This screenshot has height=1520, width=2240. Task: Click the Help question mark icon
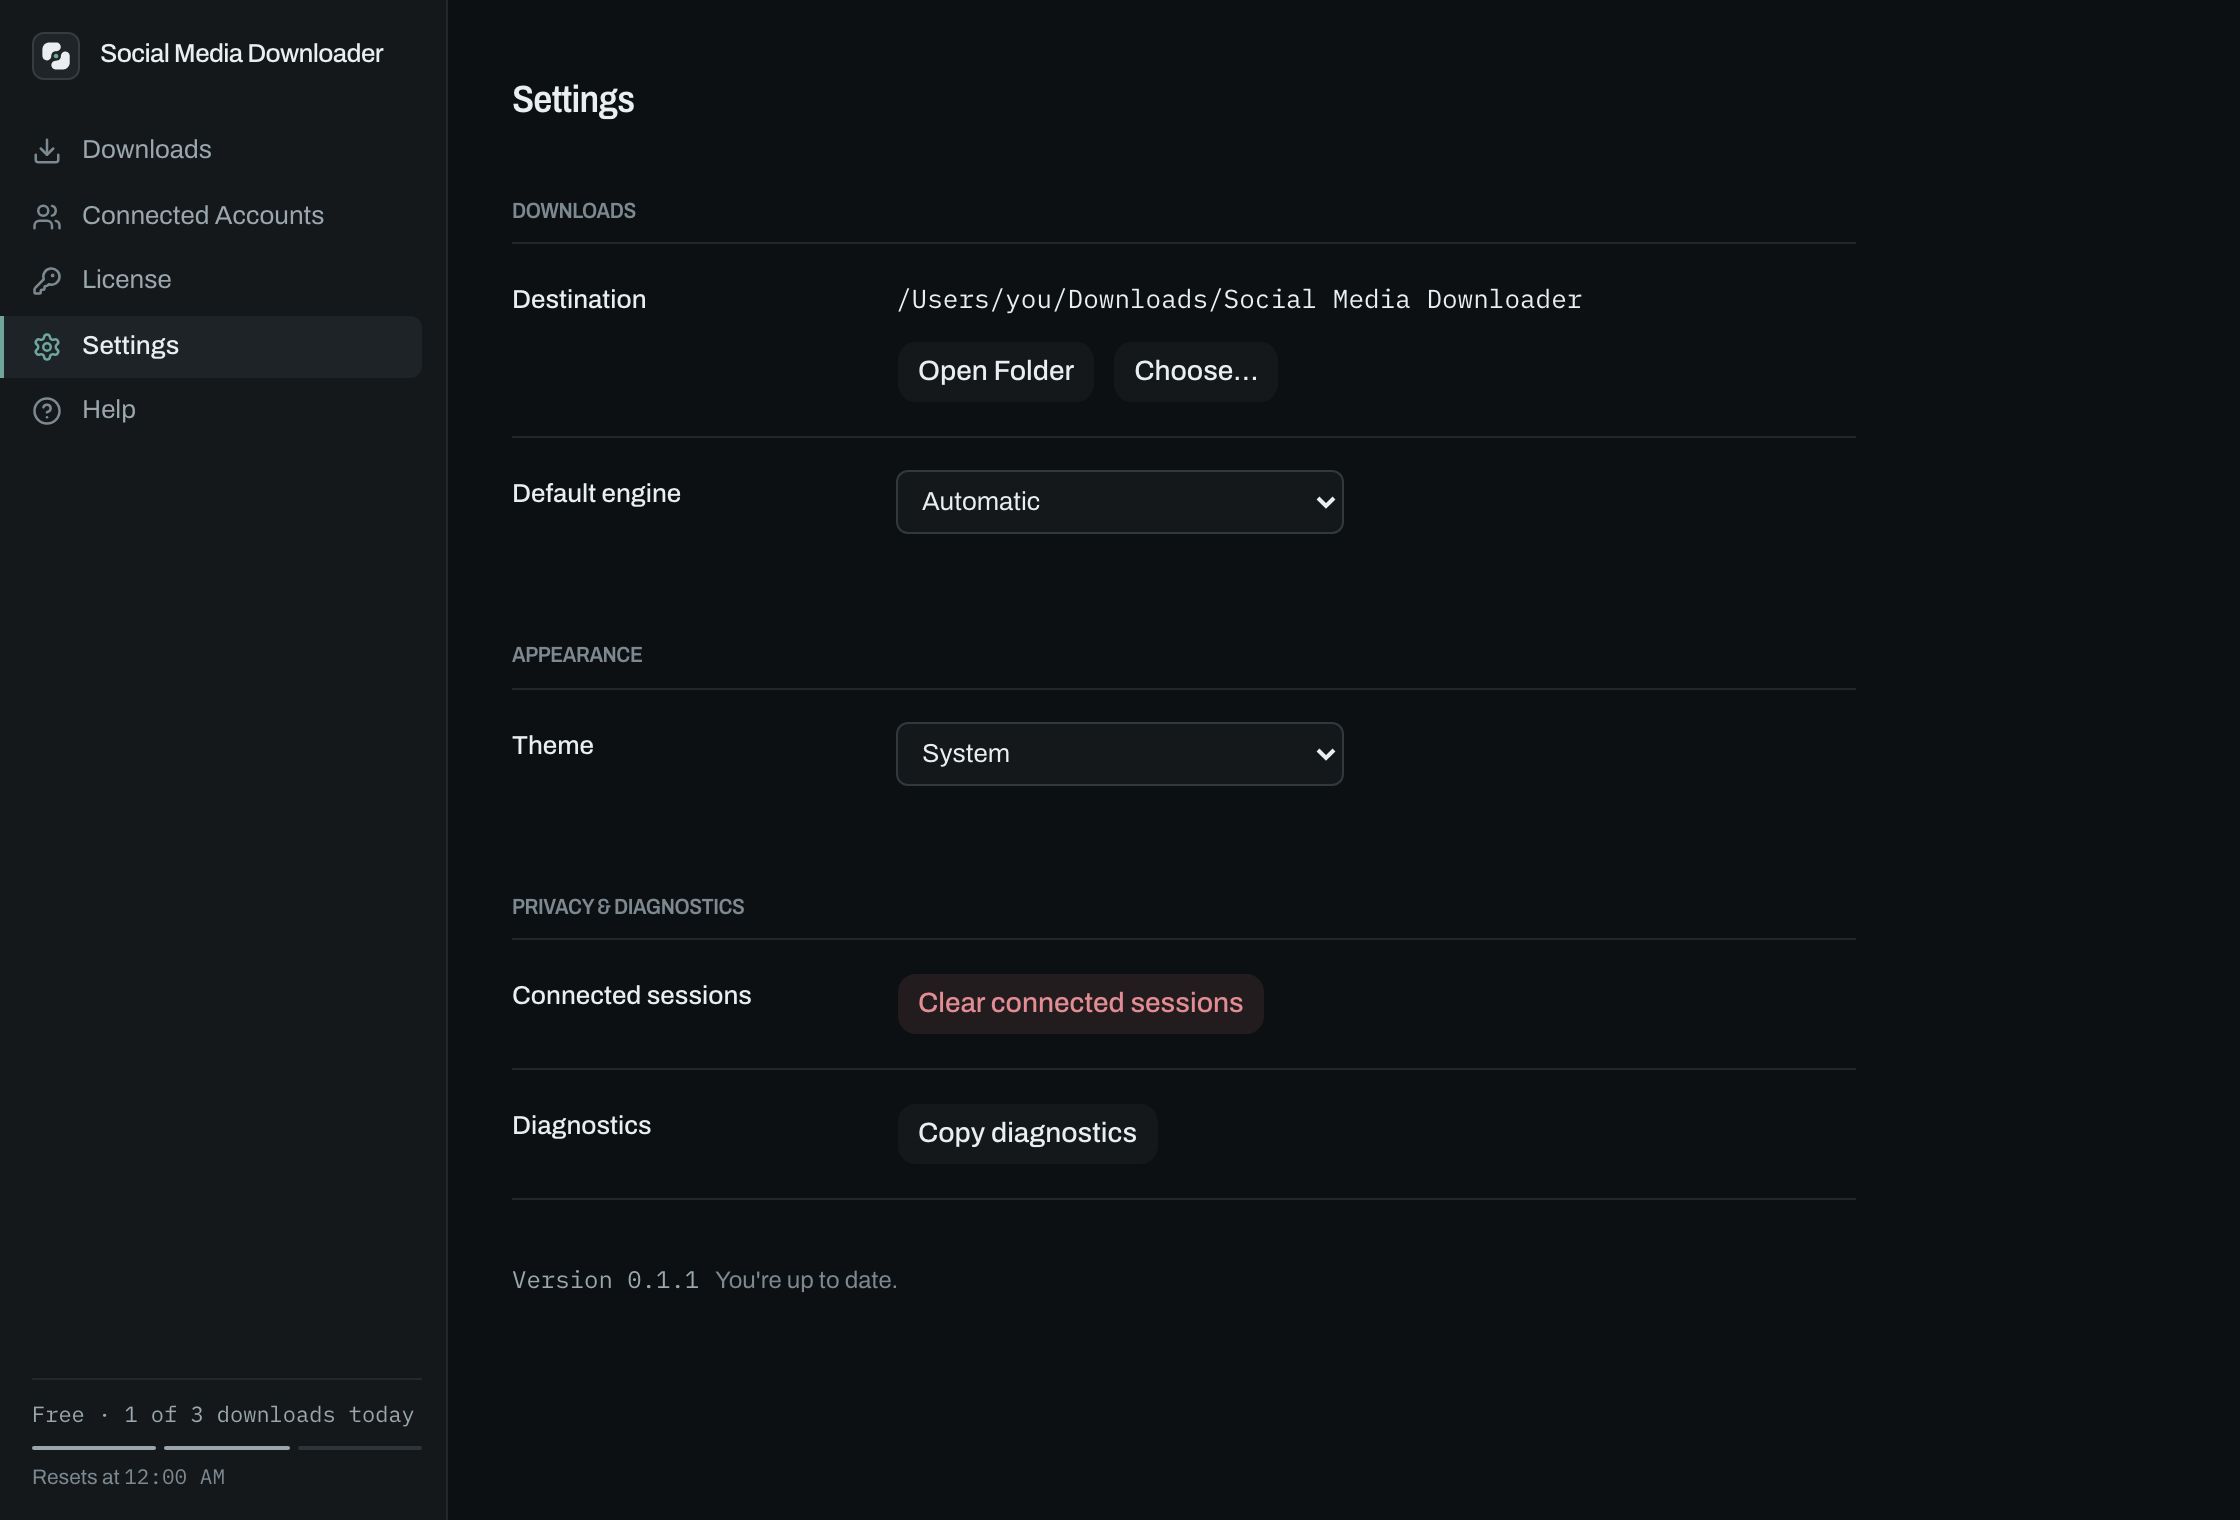point(47,411)
